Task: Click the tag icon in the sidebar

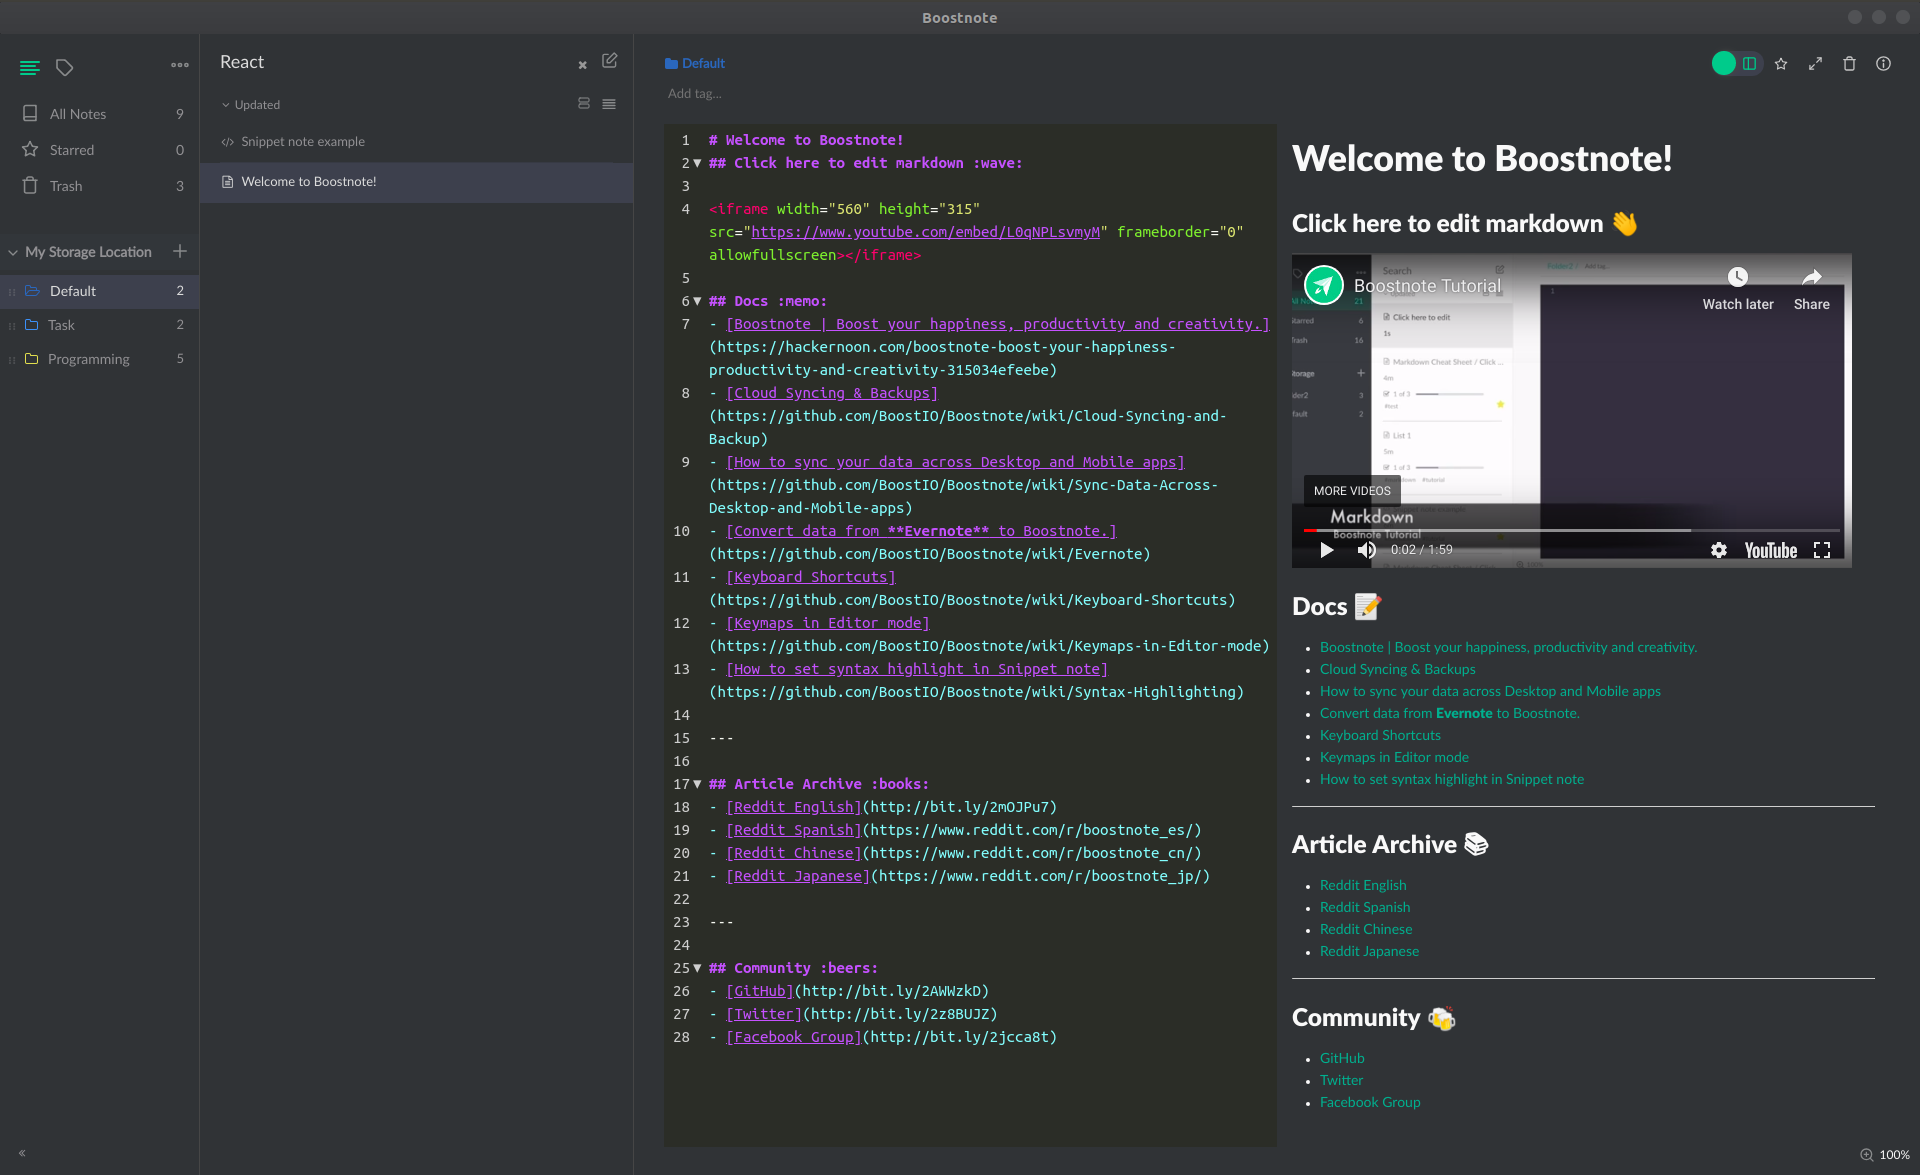Action: 64,67
